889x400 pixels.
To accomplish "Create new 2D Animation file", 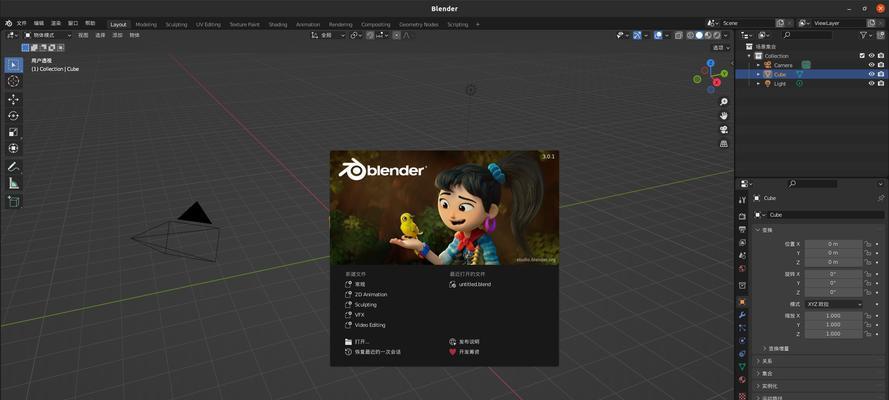I will (366, 295).
